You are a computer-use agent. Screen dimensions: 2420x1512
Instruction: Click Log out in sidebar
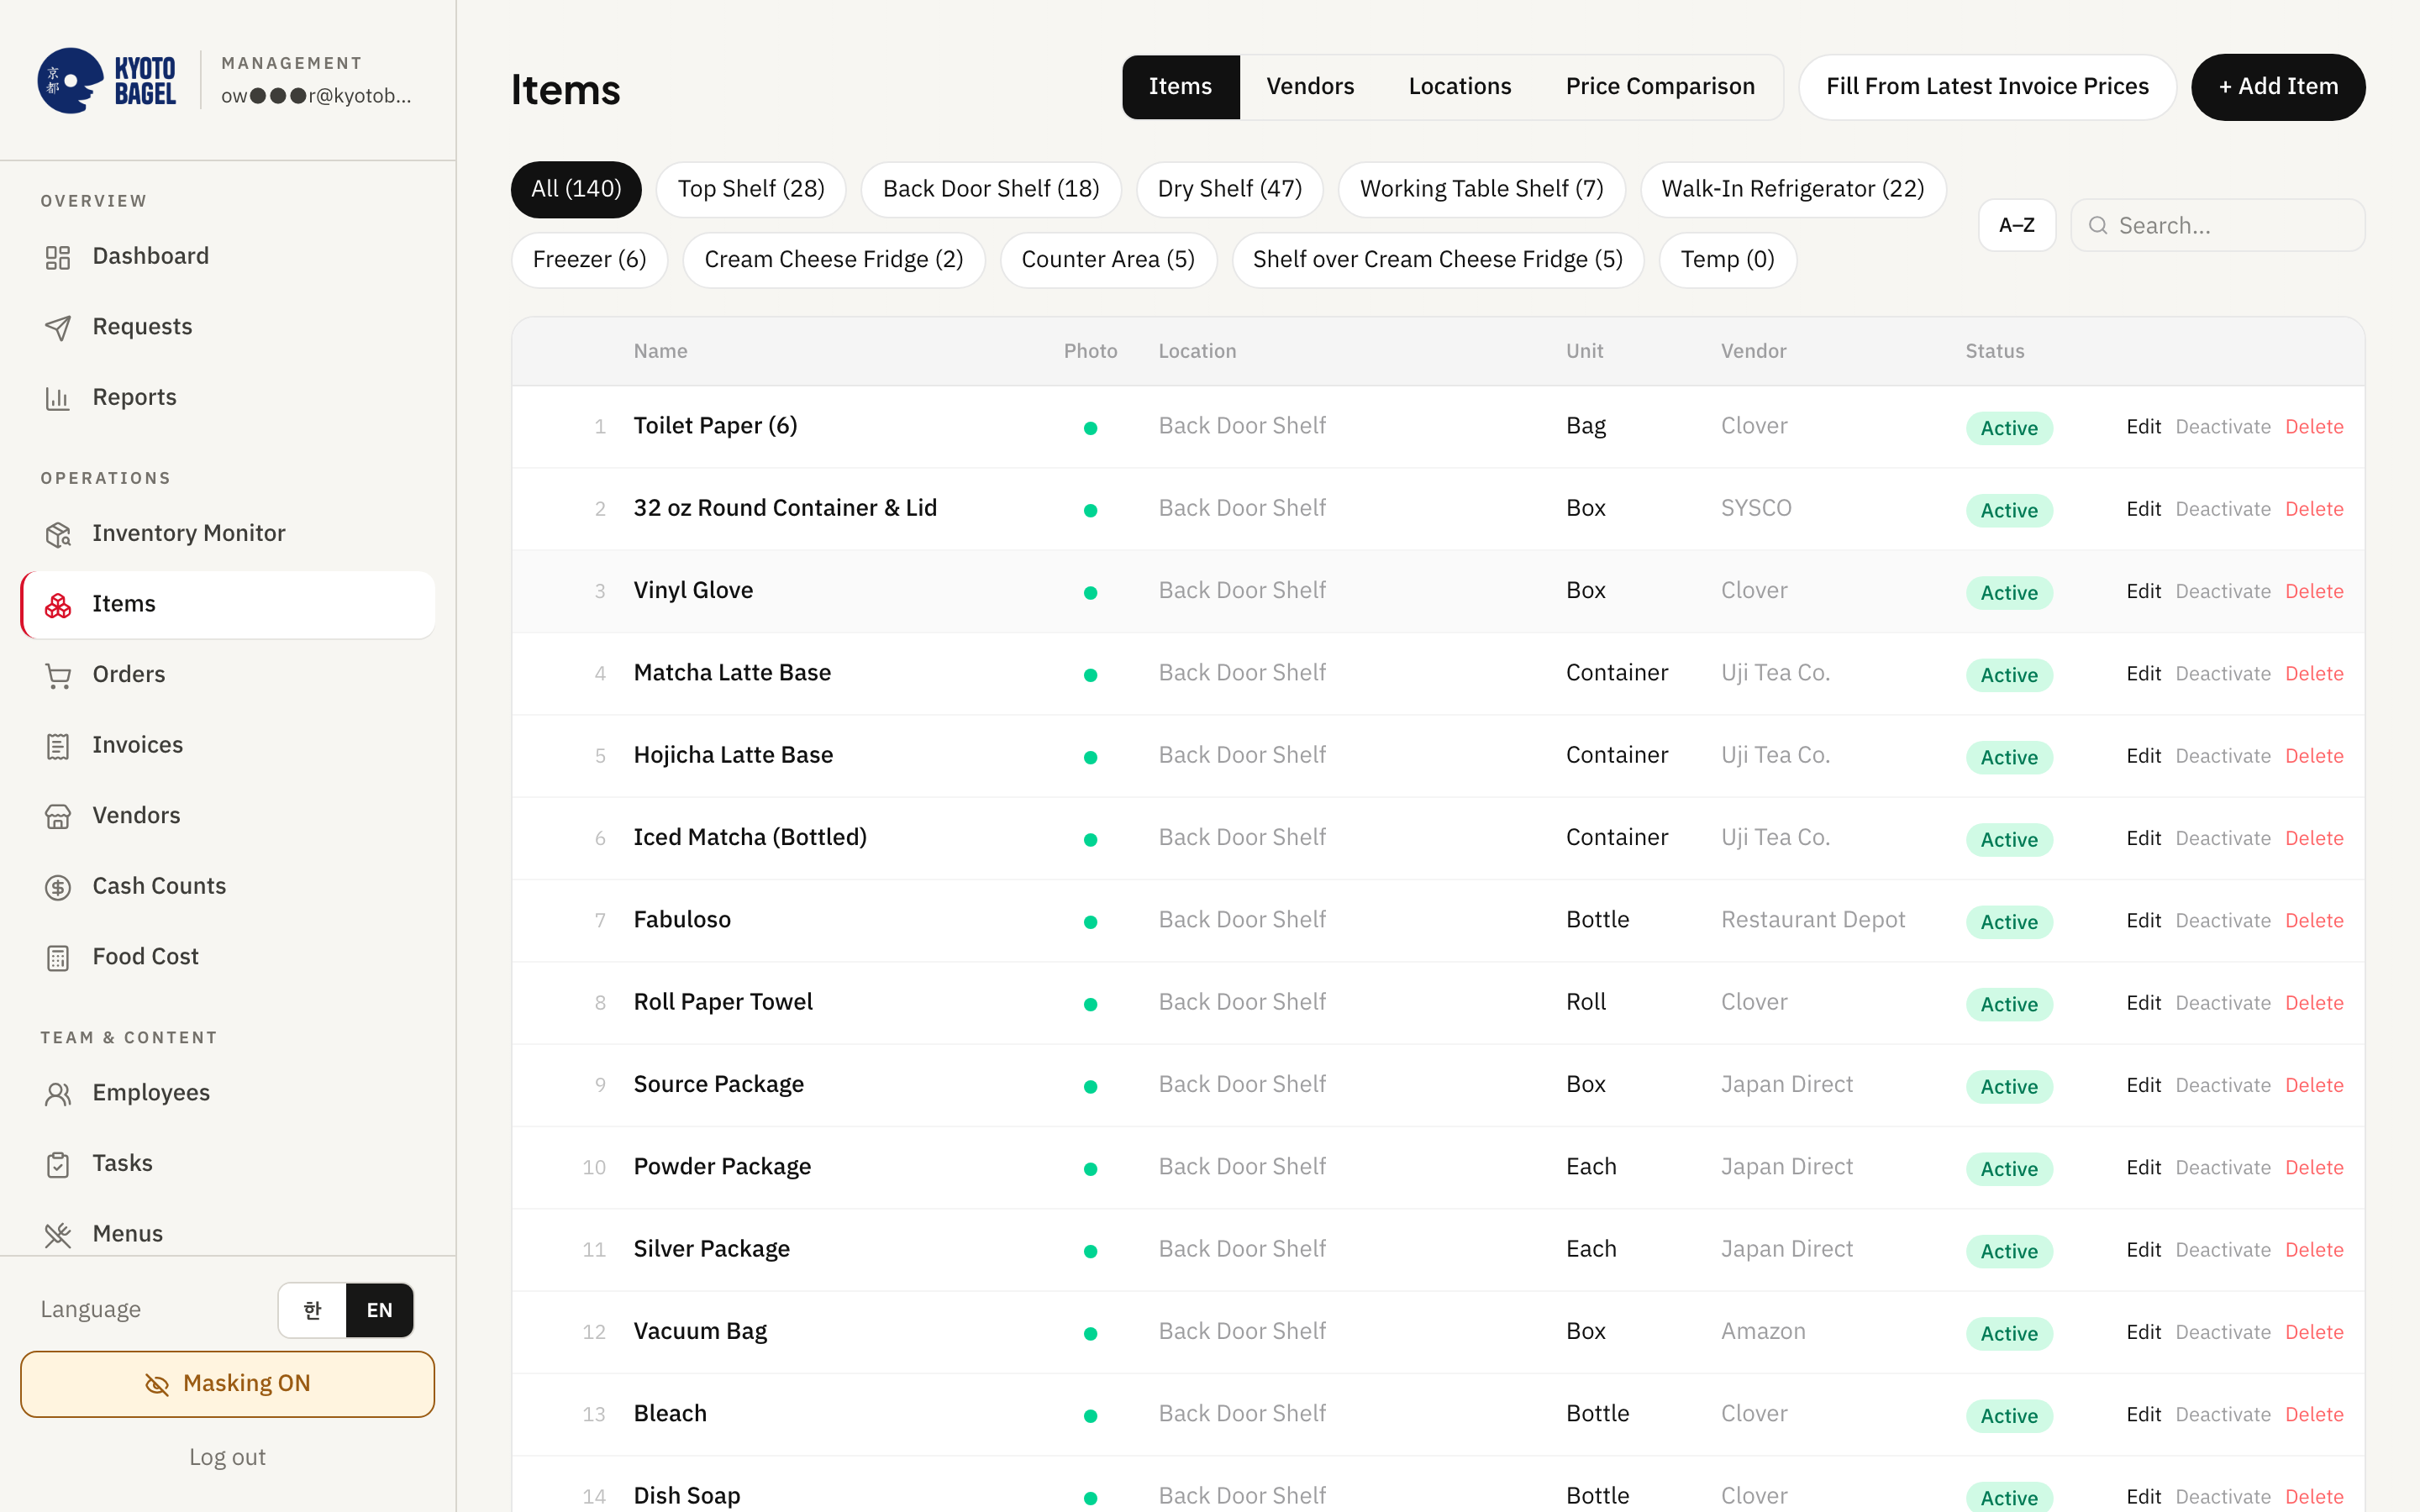(x=227, y=1457)
